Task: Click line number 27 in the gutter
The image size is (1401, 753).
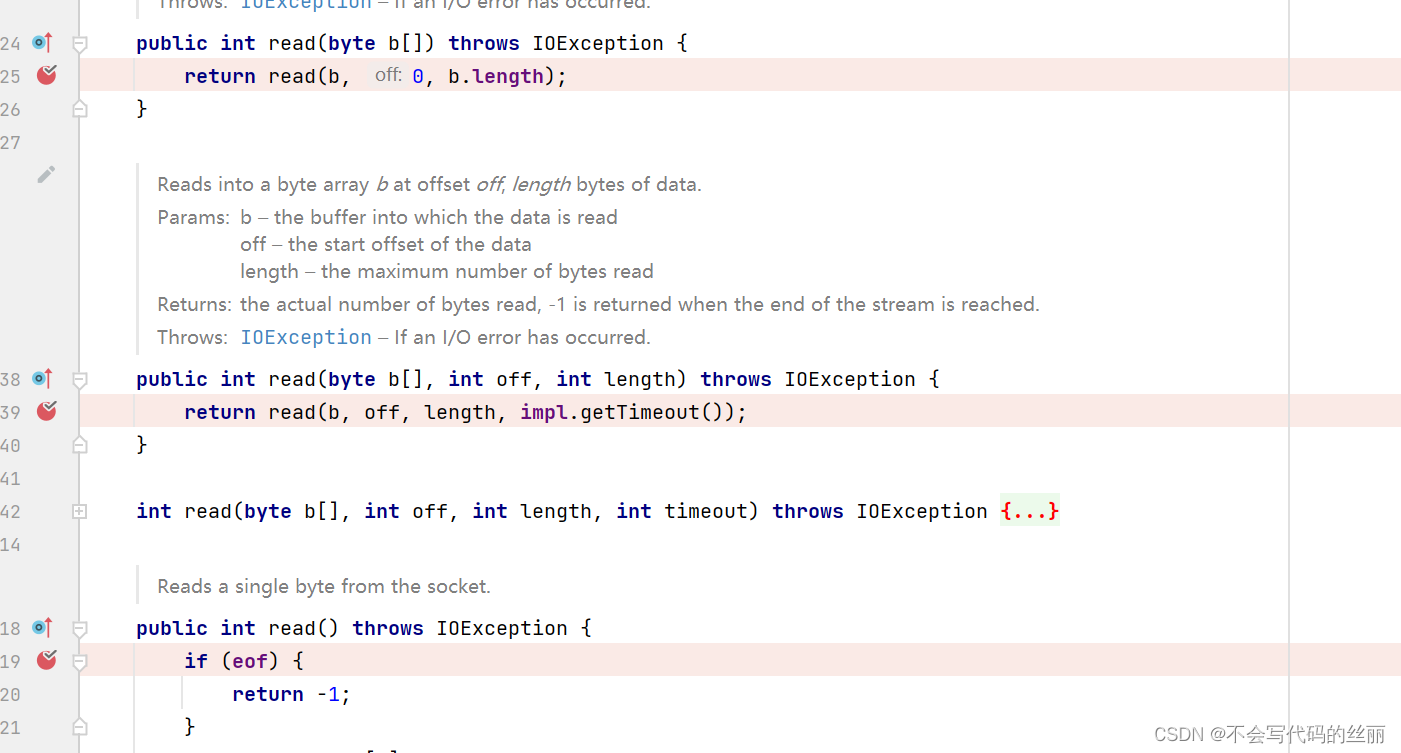Action: click(x=10, y=143)
